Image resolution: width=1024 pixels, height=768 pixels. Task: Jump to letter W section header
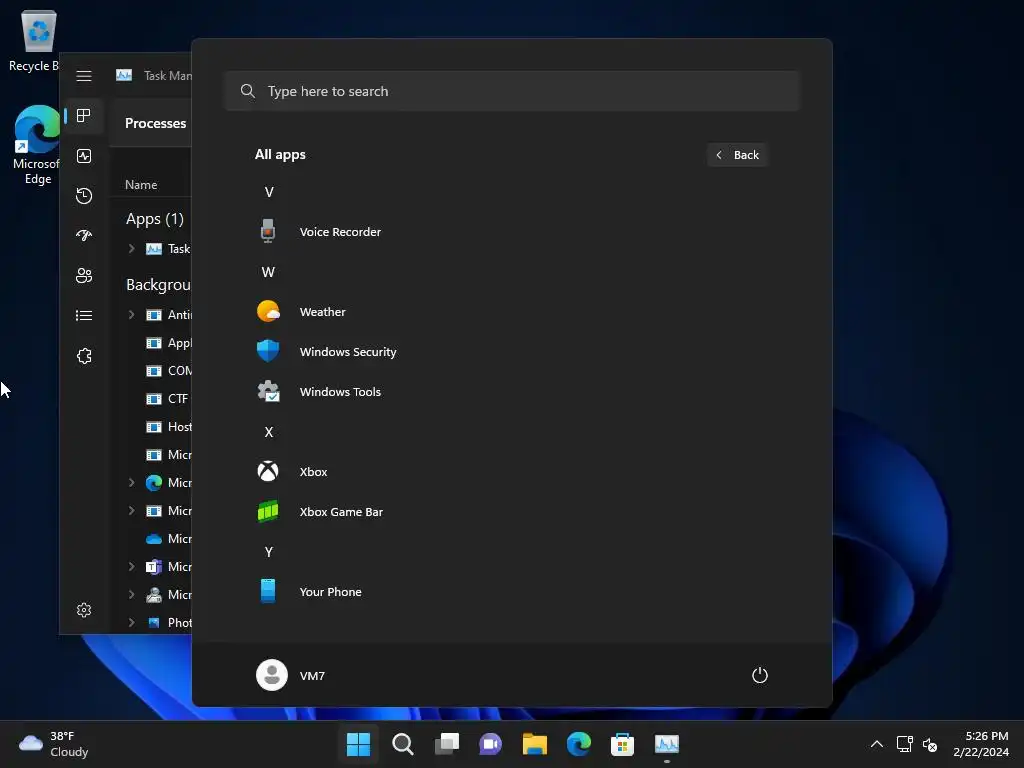(x=268, y=272)
